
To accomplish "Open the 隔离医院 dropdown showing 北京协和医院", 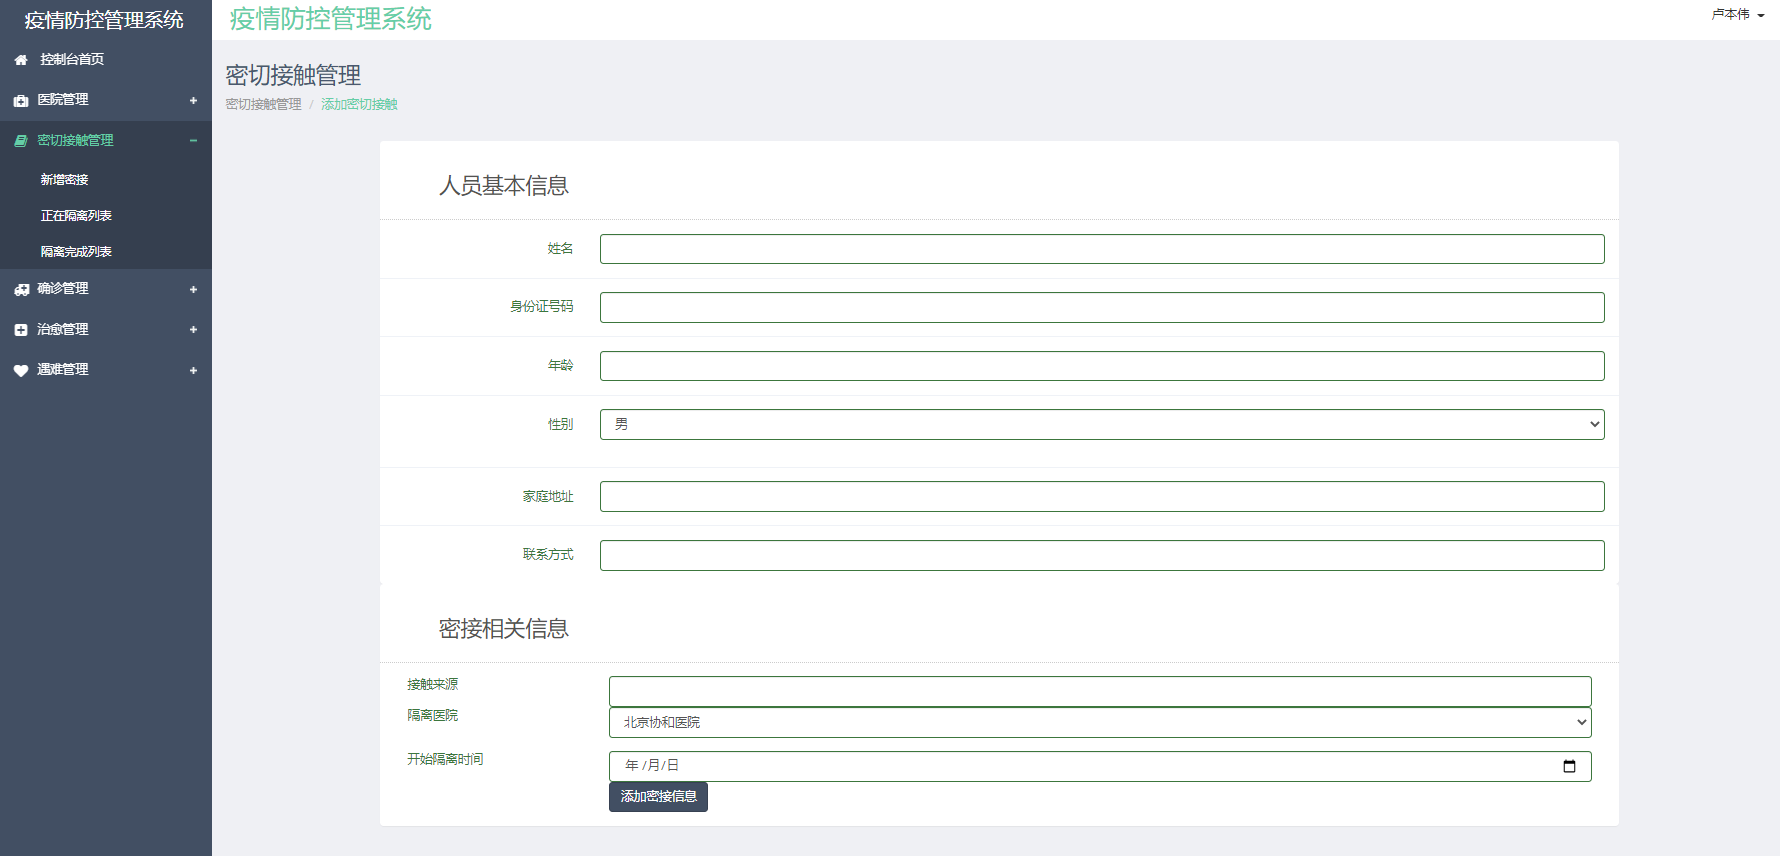I will 1100,722.
